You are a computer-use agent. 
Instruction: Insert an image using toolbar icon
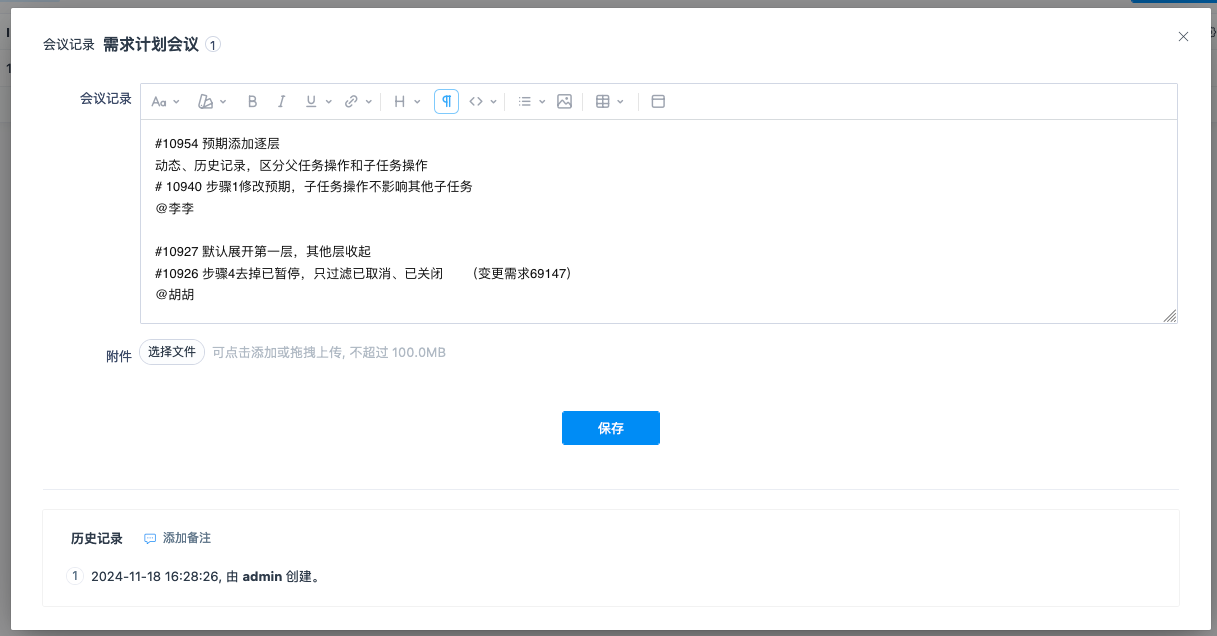click(564, 101)
